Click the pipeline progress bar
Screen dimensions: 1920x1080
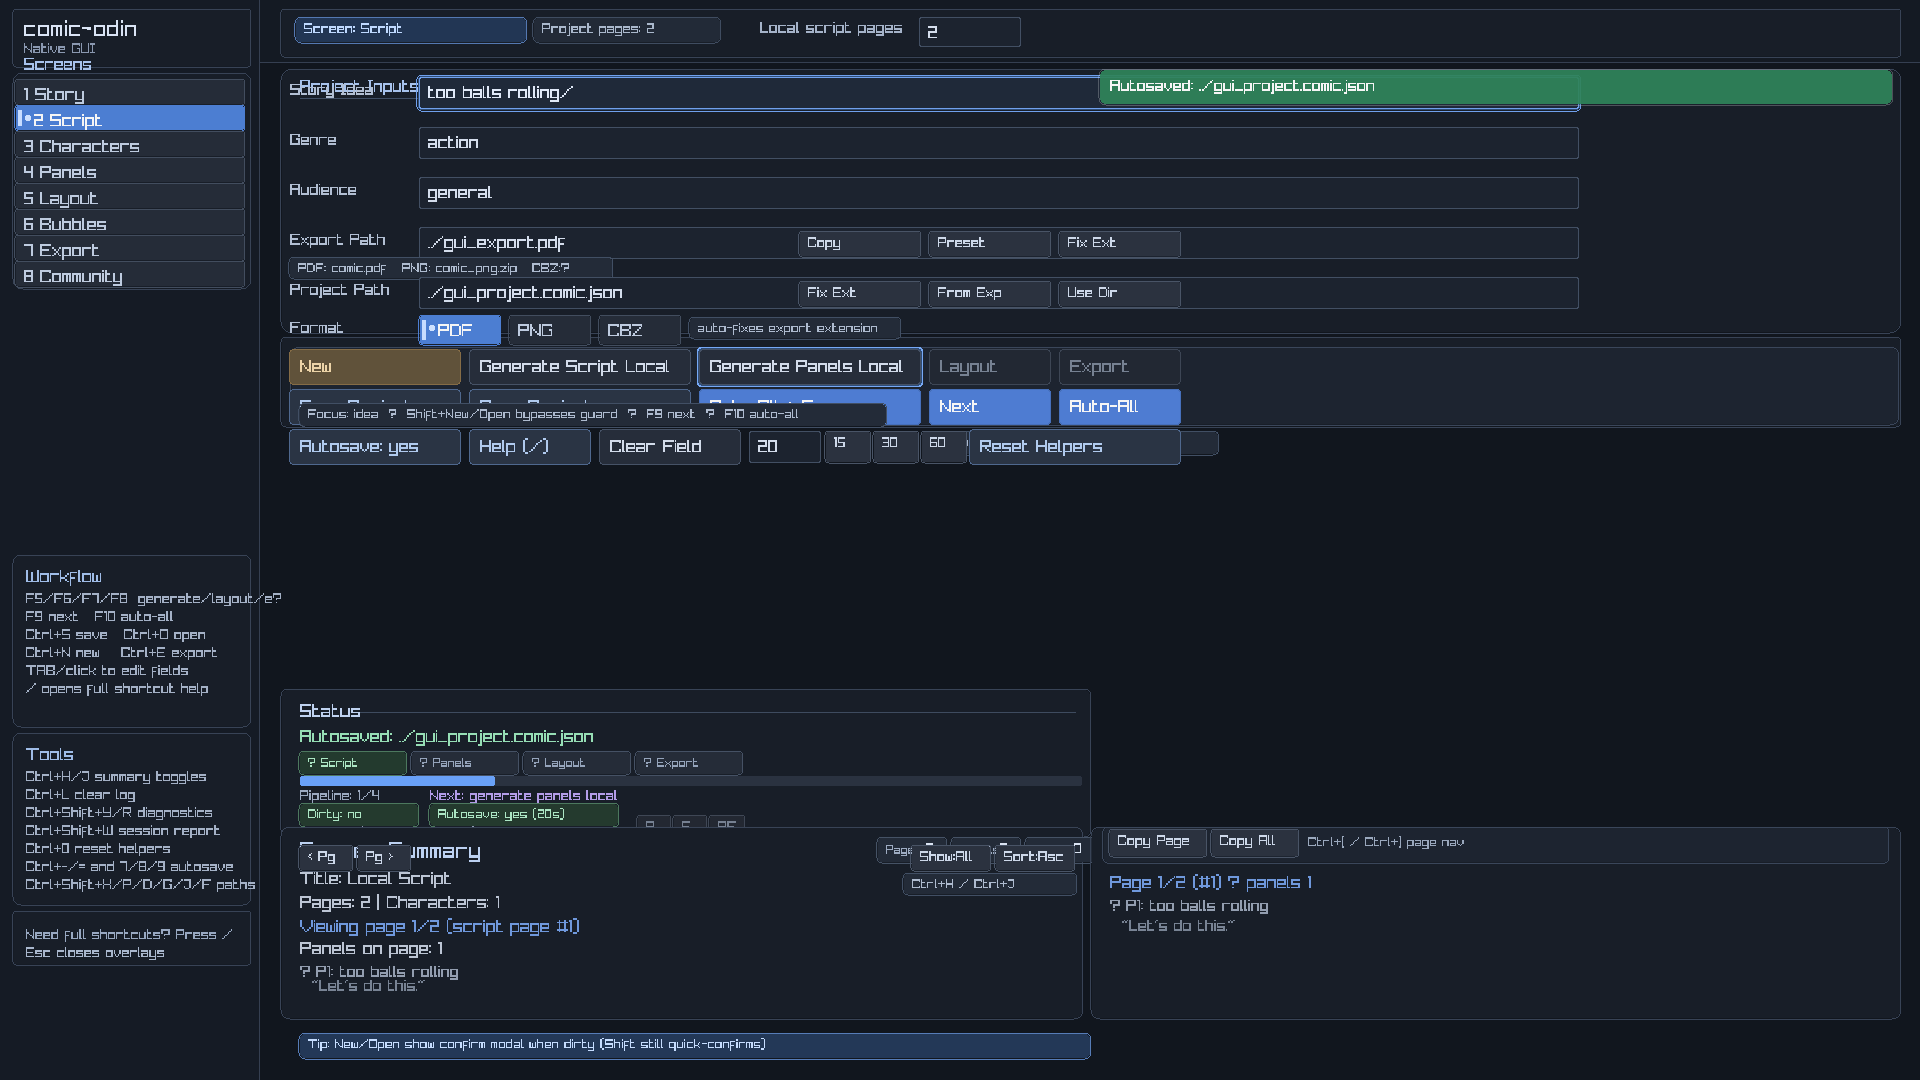pyautogui.click(x=690, y=781)
